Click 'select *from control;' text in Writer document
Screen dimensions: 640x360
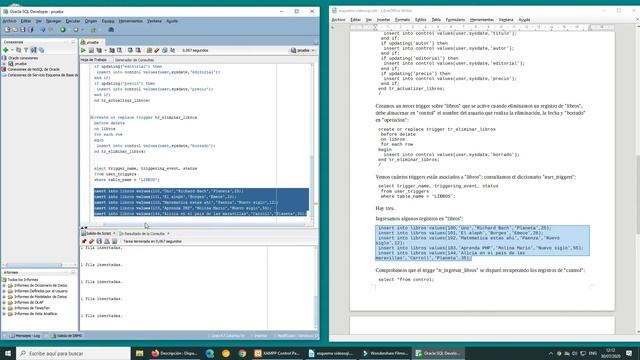(406, 280)
